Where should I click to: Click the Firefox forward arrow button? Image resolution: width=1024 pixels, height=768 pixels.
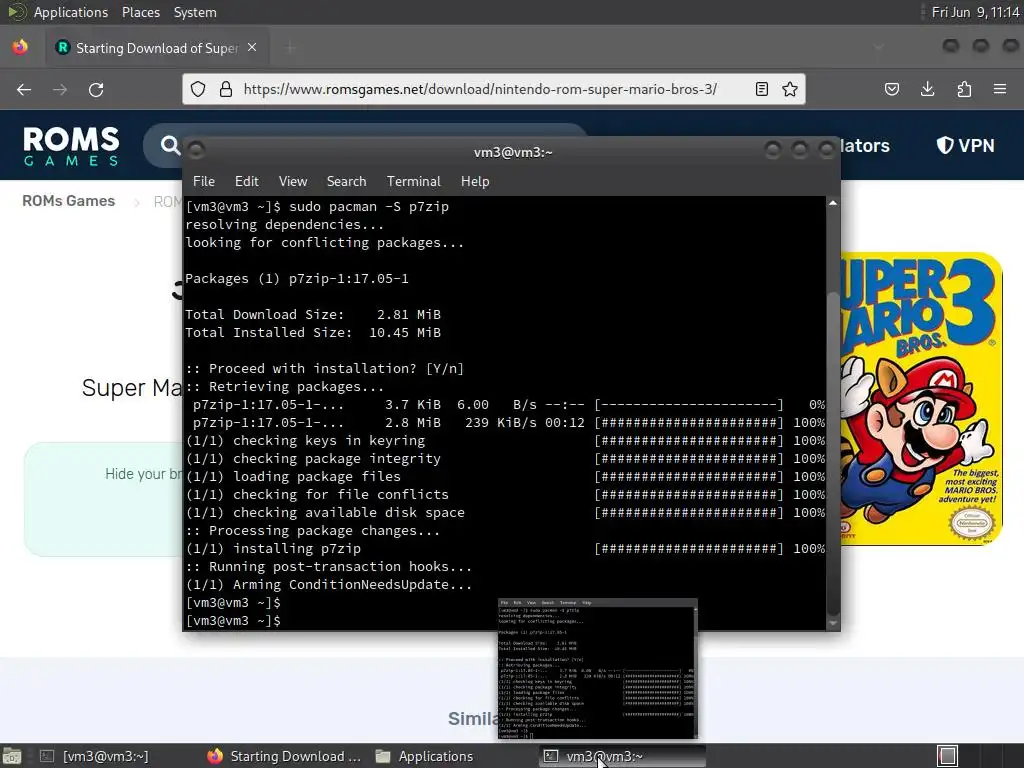(60, 89)
